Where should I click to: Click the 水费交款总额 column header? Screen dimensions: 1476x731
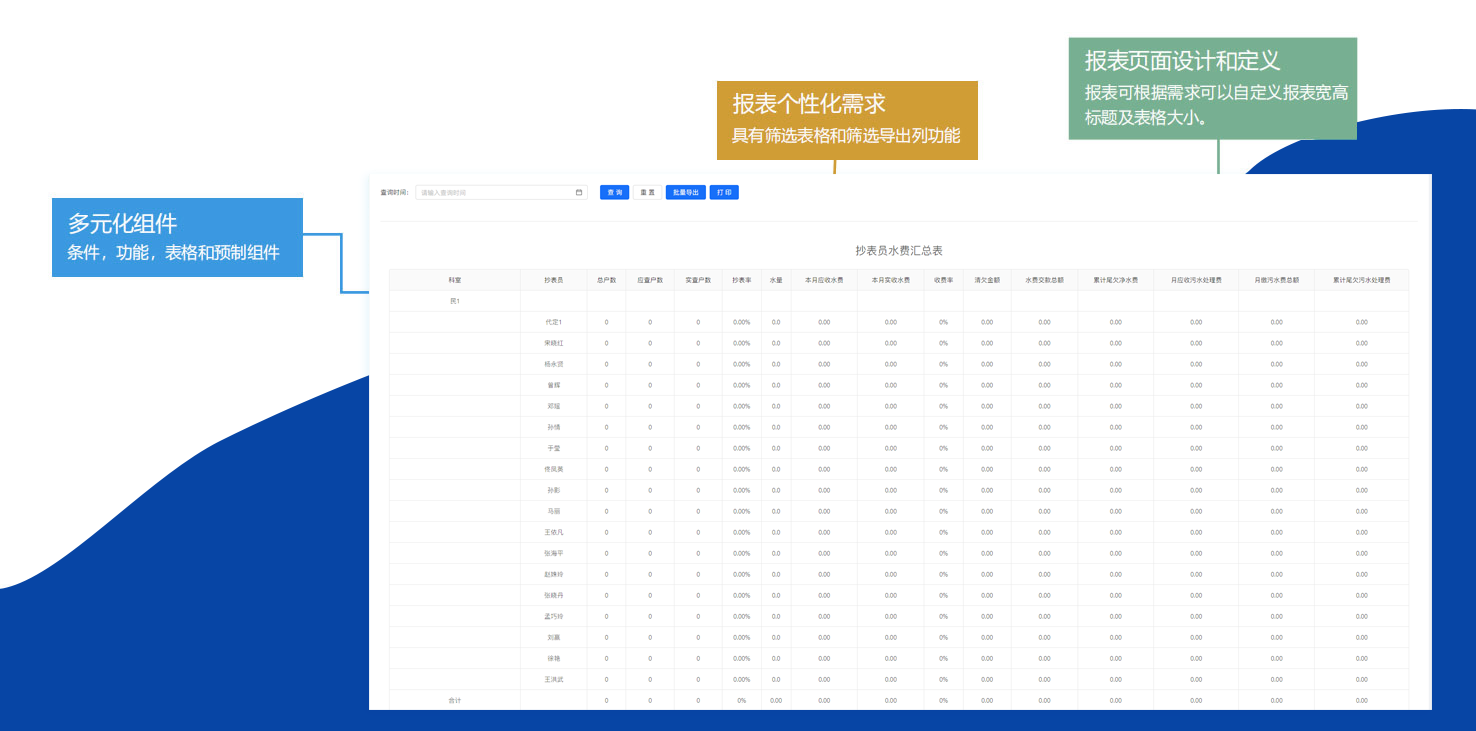1044,280
